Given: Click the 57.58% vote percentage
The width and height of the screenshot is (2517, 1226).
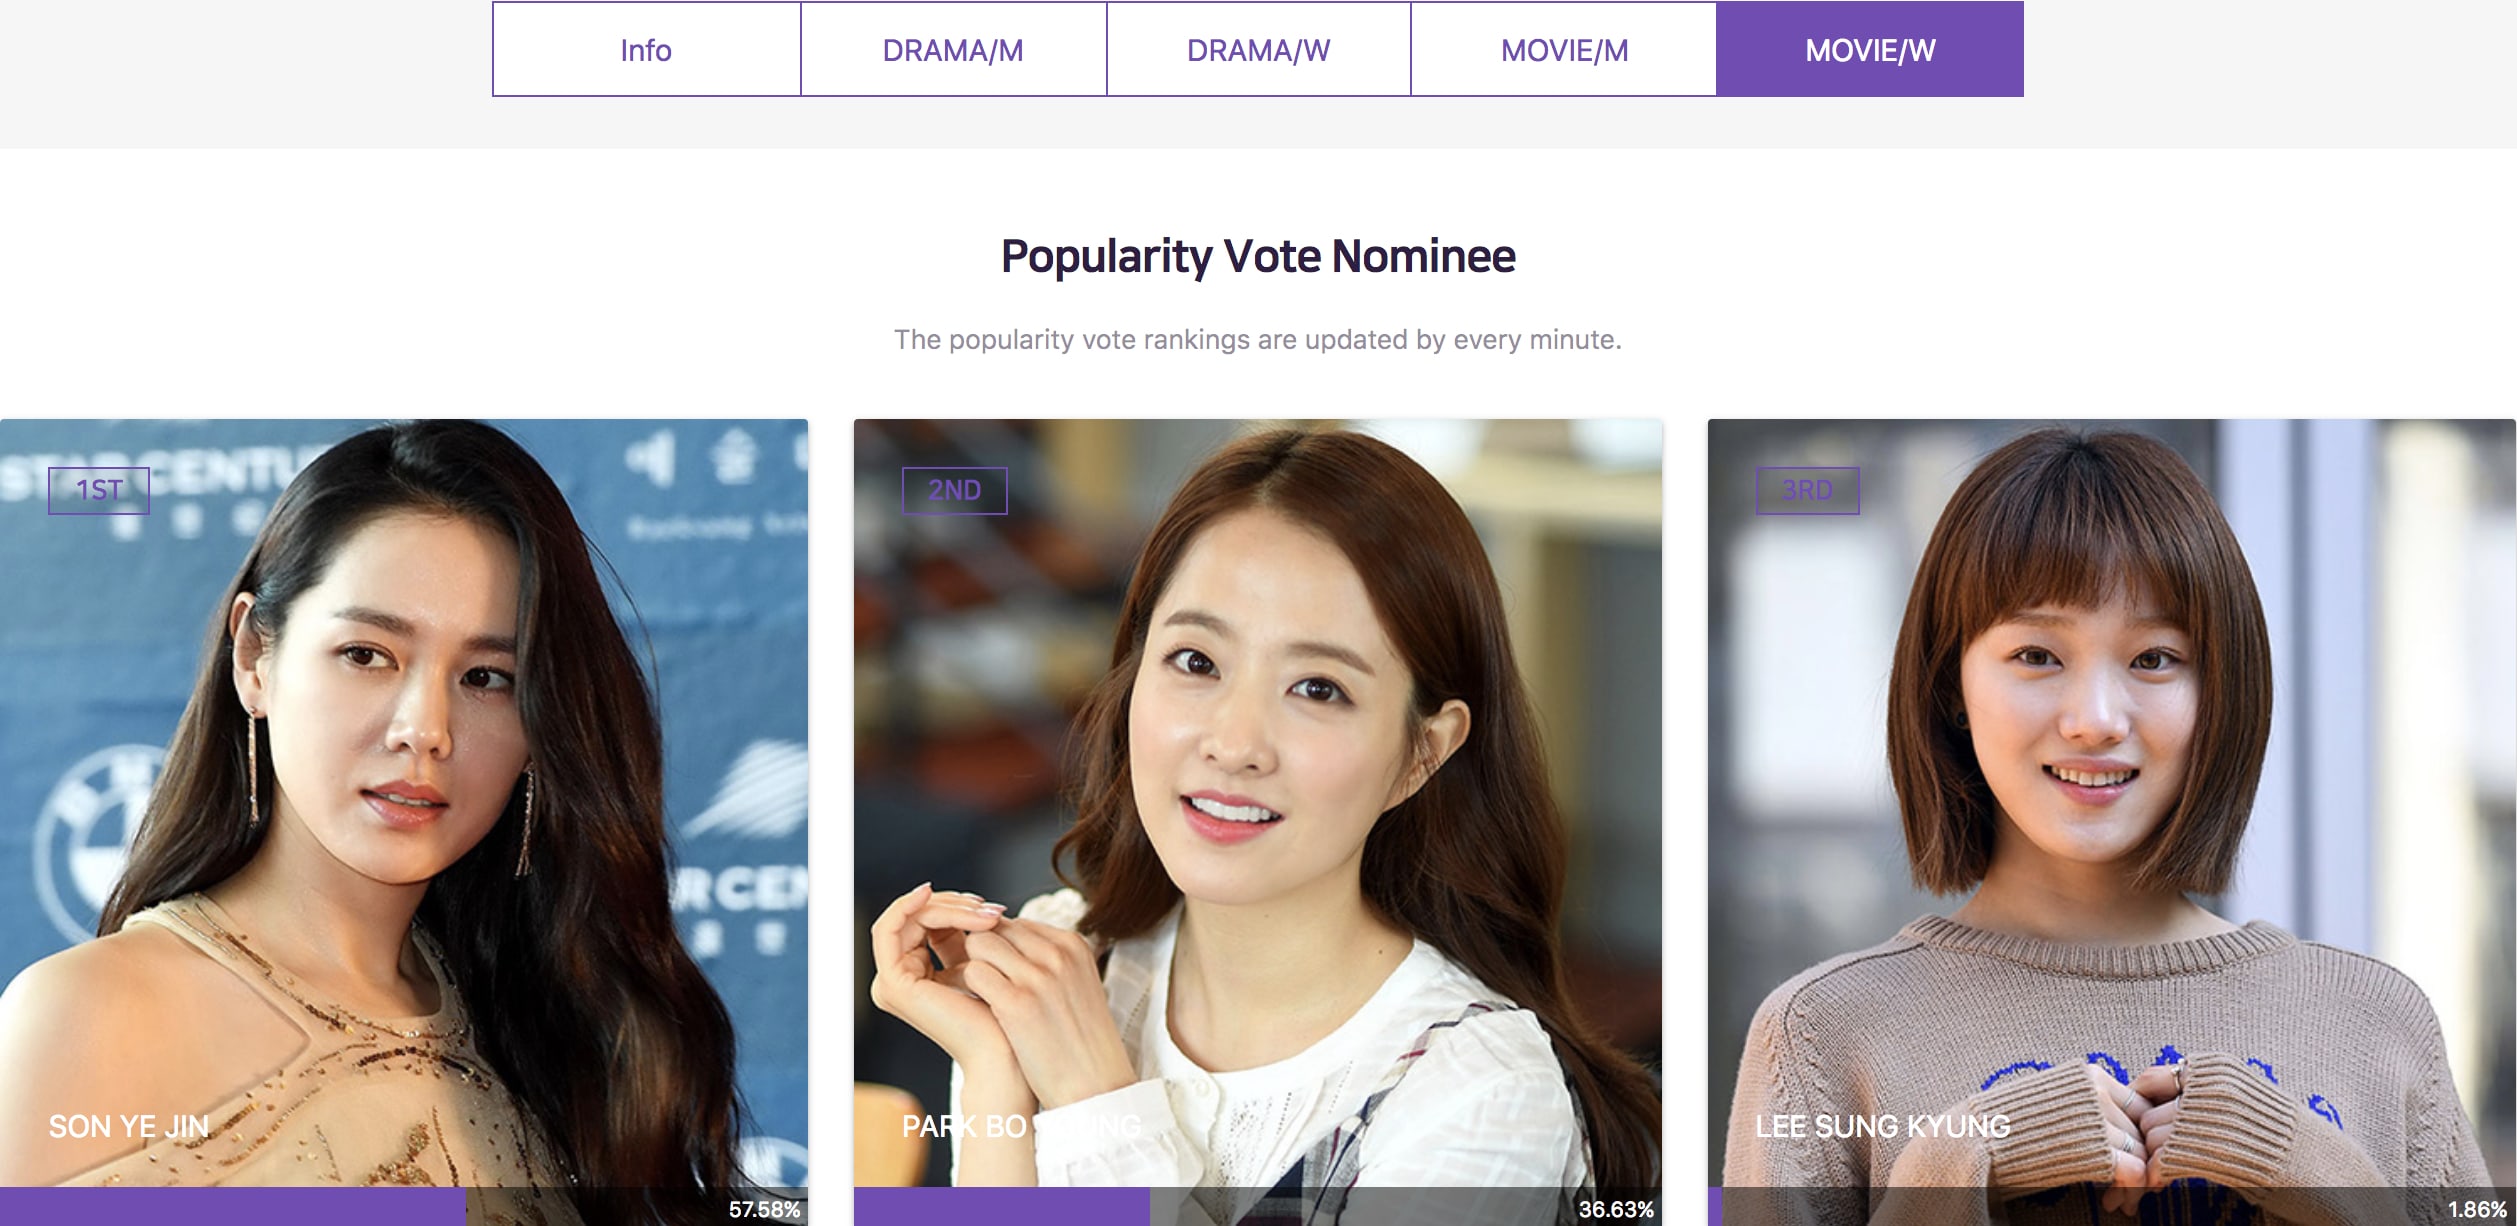Looking at the screenshot, I should coord(764,1210).
